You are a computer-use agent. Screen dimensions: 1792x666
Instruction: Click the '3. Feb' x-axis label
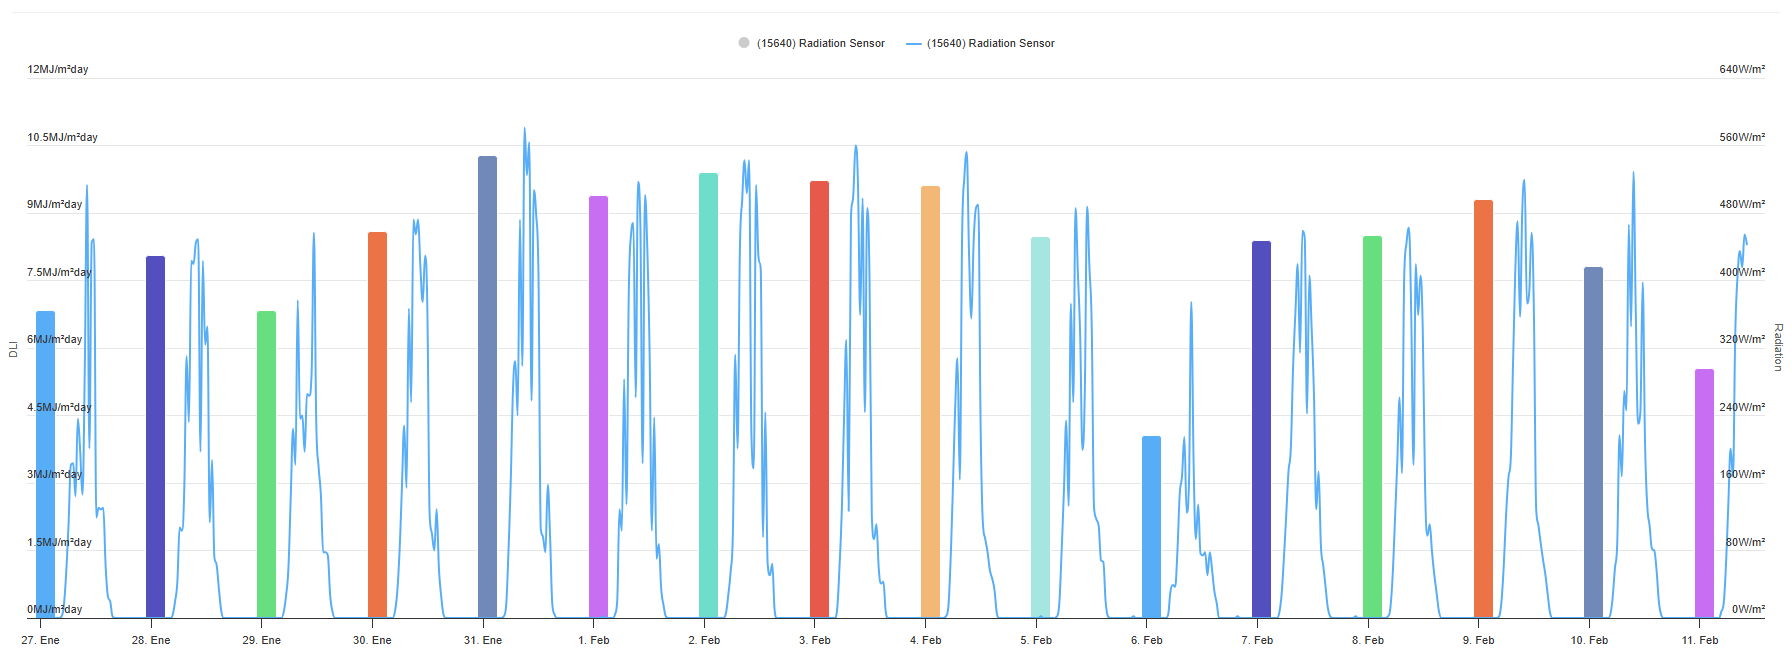pos(815,640)
